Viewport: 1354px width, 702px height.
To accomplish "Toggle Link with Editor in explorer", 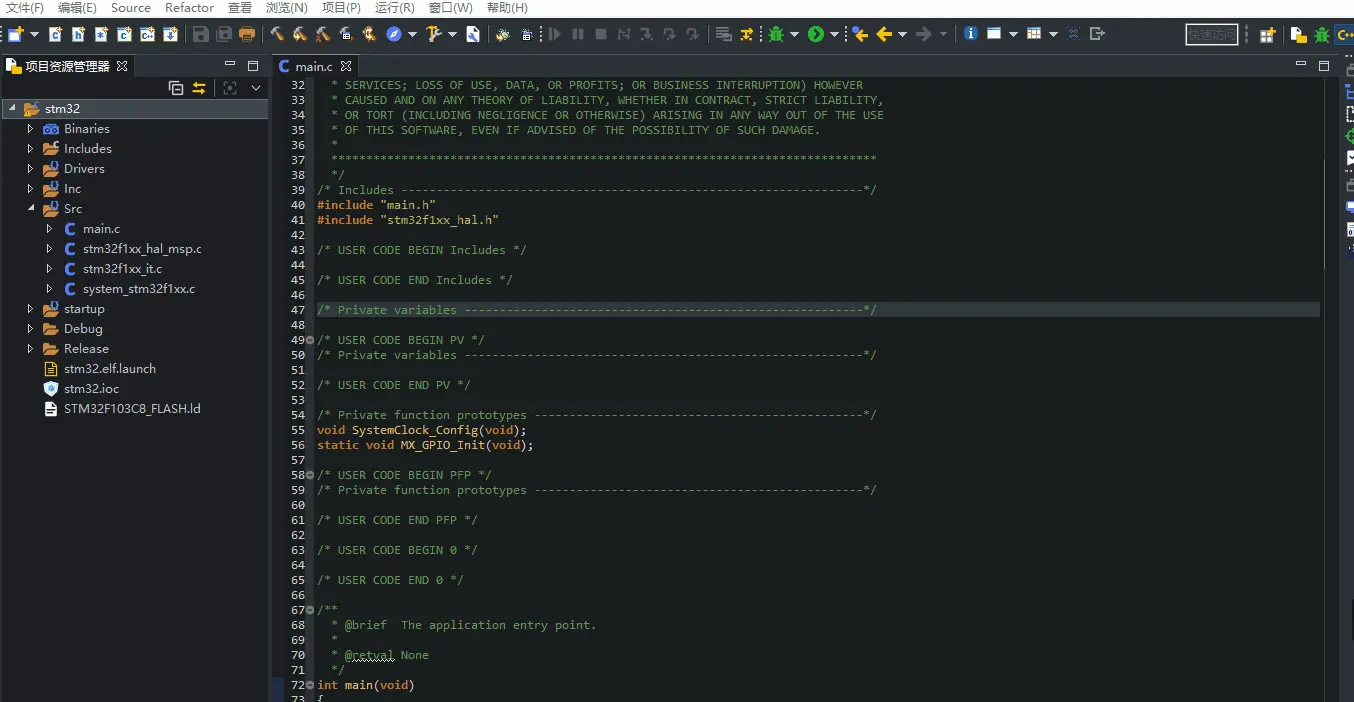I will click(x=199, y=88).
